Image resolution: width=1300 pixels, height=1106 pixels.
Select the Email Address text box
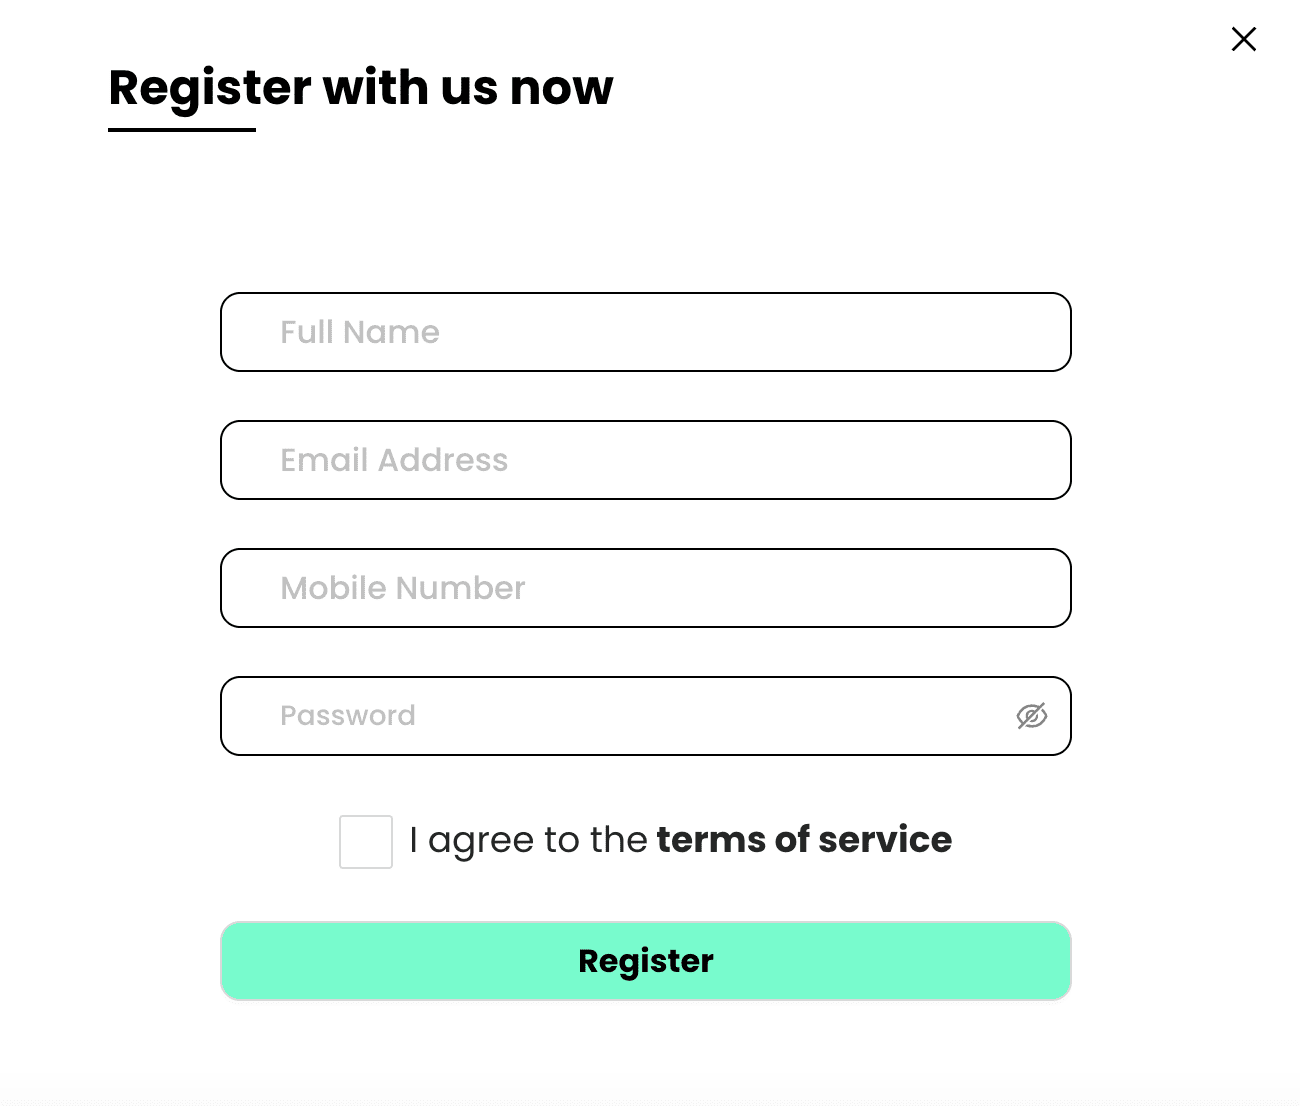646,460
